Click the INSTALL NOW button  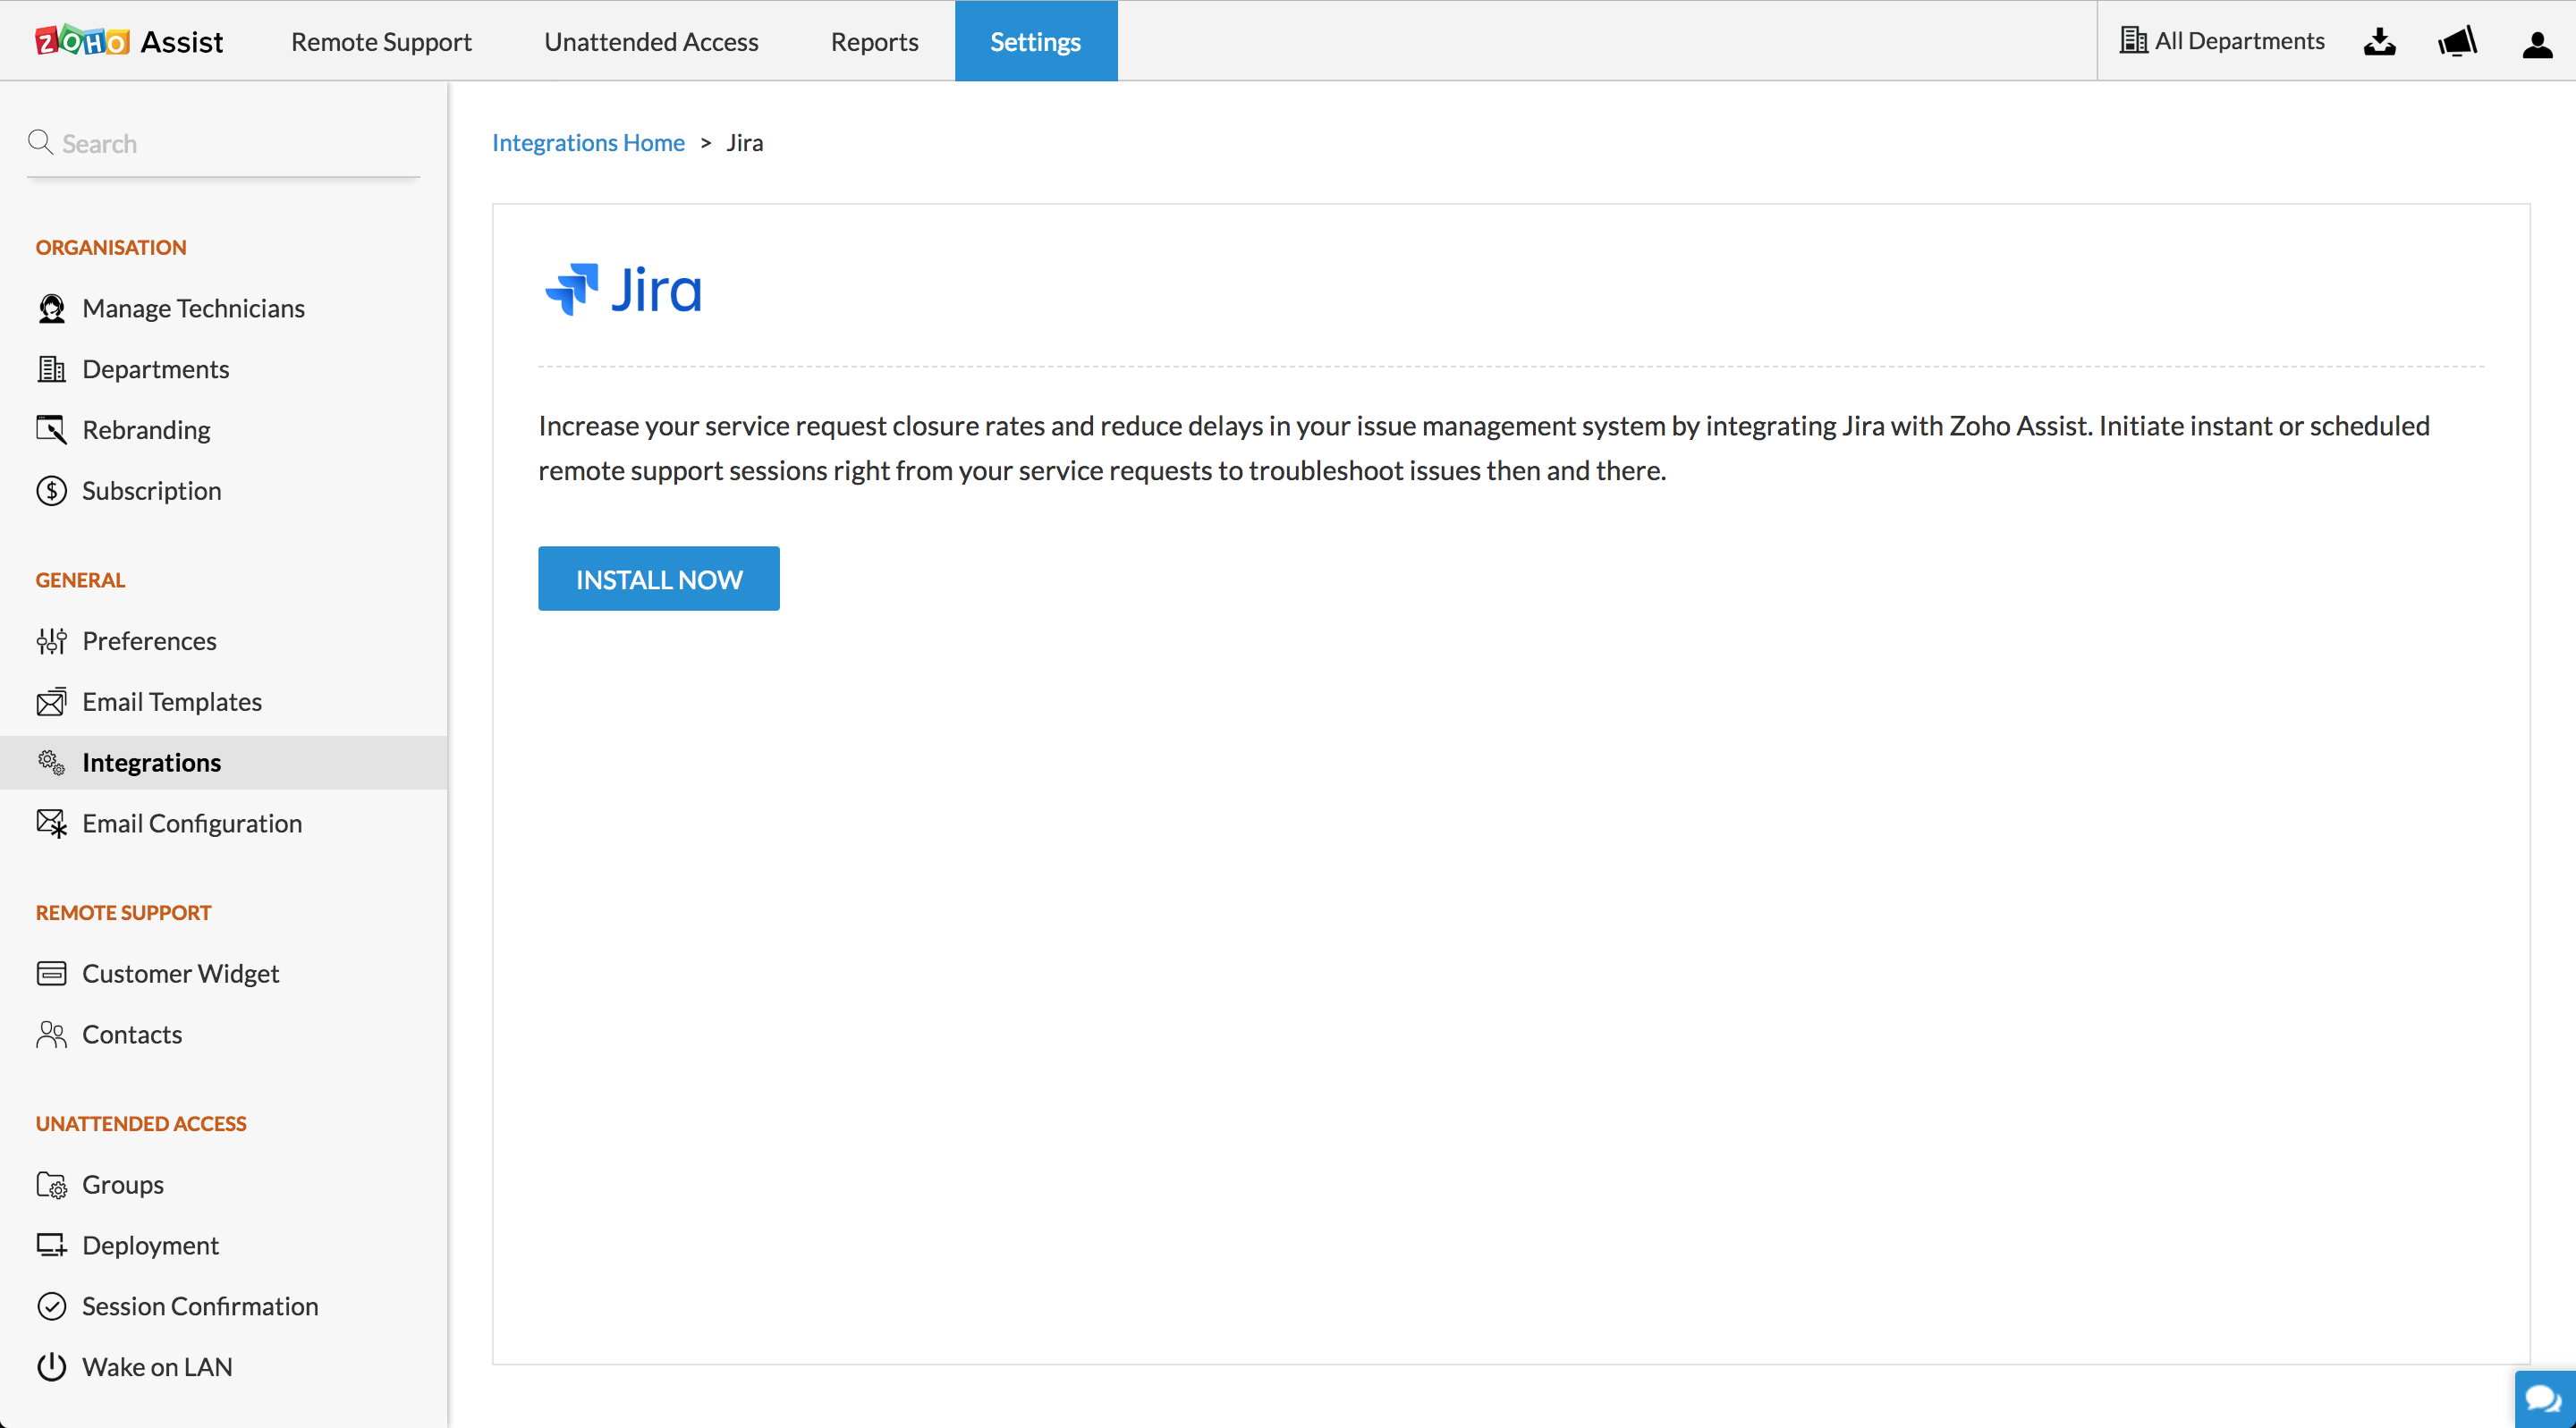pyautogui.click(x=659, y=577)
